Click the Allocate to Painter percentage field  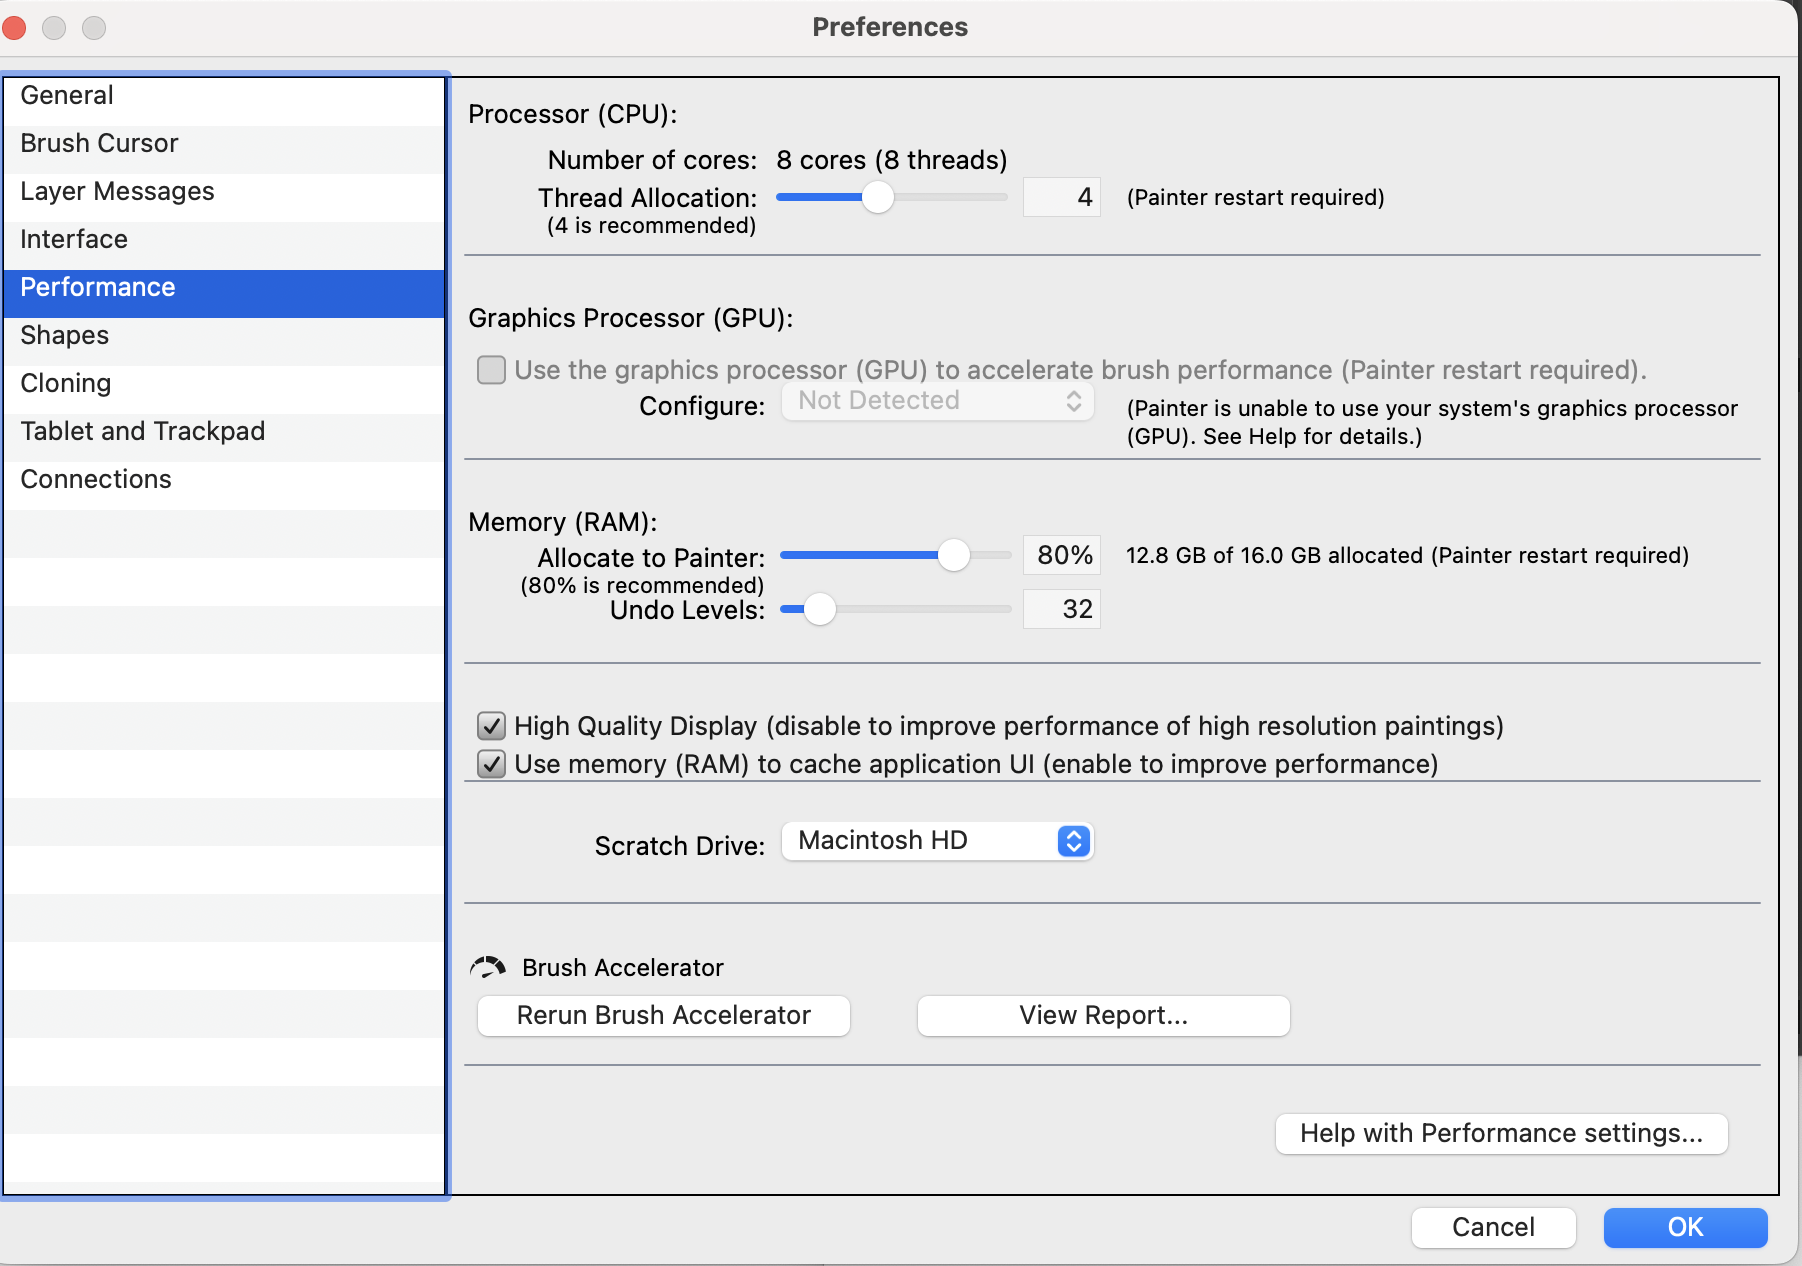pos(1062,555)
